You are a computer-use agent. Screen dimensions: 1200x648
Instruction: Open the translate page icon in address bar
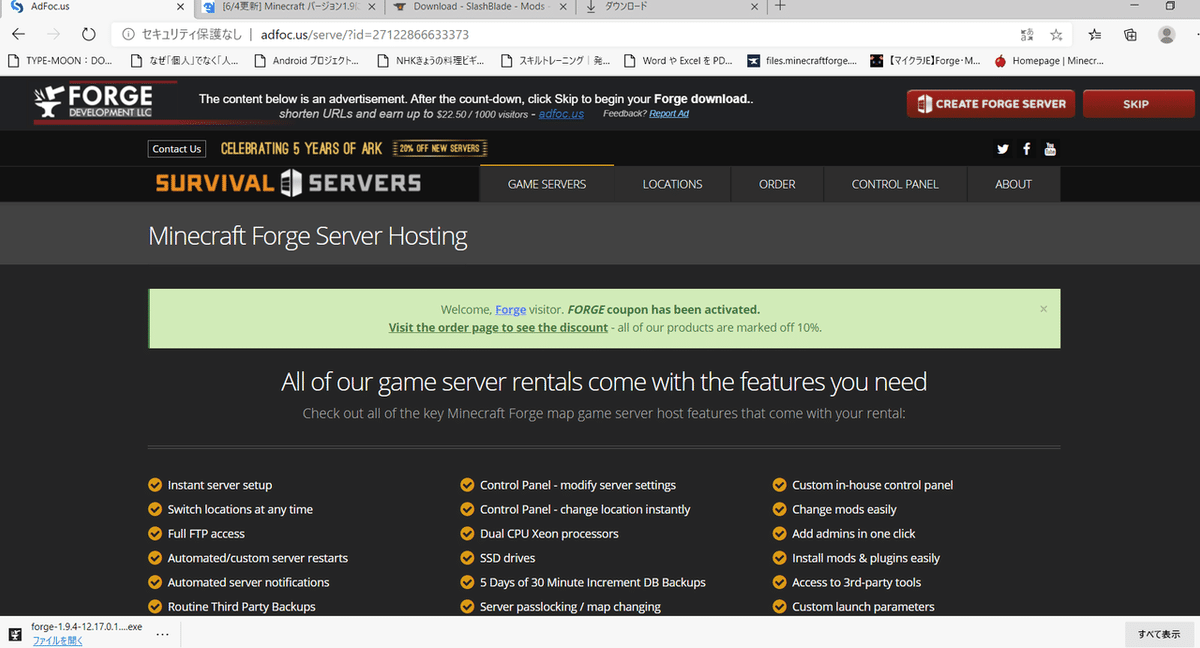pyautogui.click(x=1027, y=34)
